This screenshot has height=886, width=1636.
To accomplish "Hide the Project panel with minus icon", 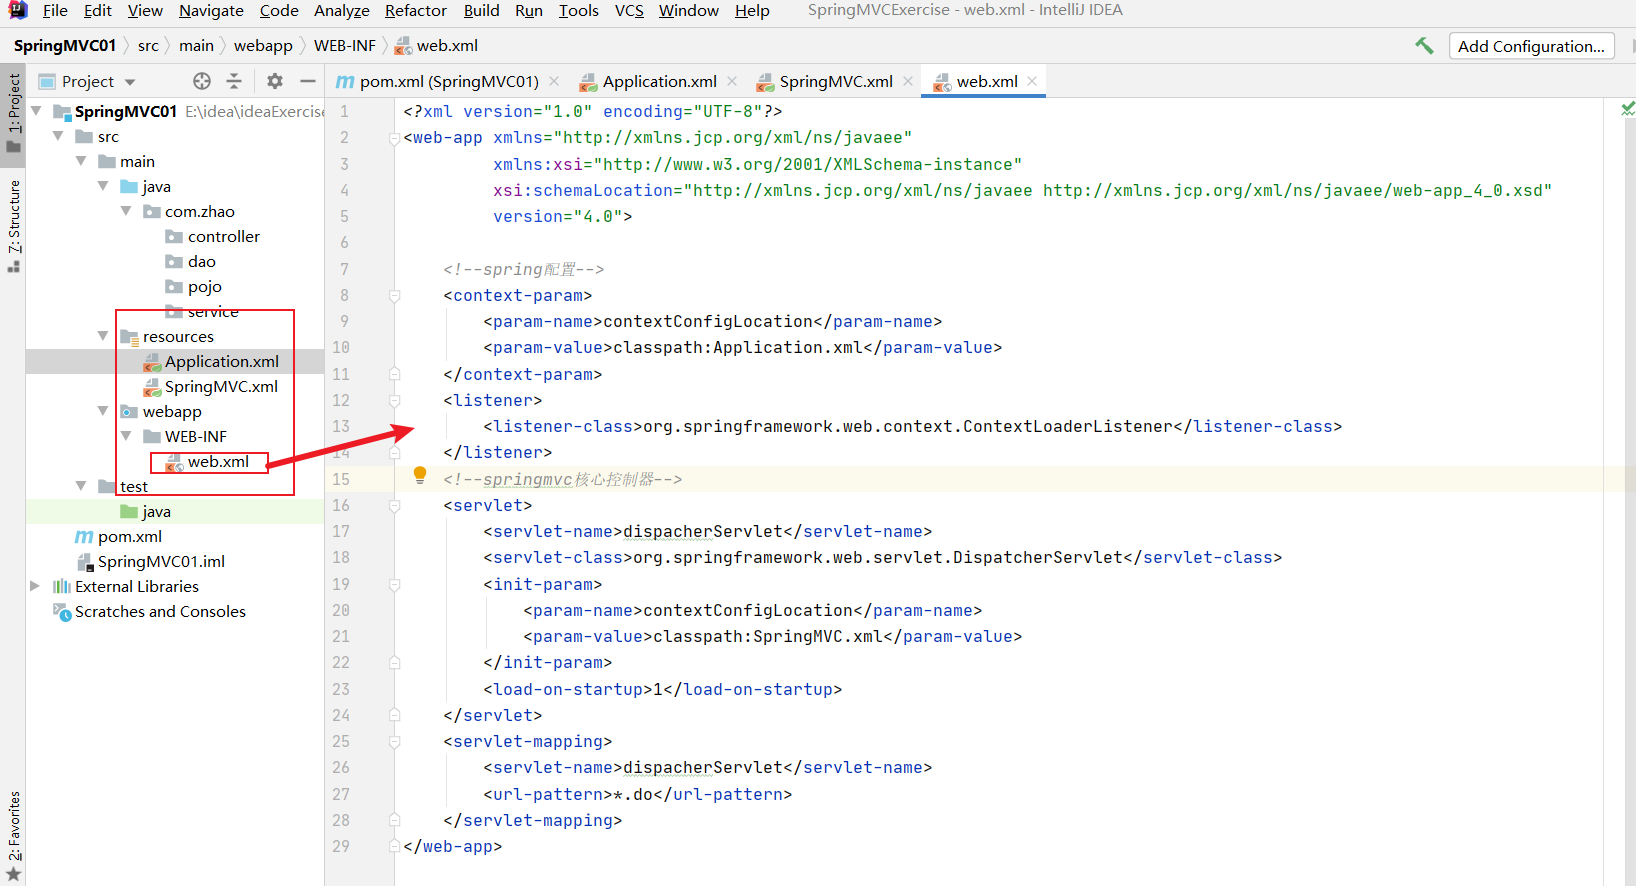I will pos(308,81).
